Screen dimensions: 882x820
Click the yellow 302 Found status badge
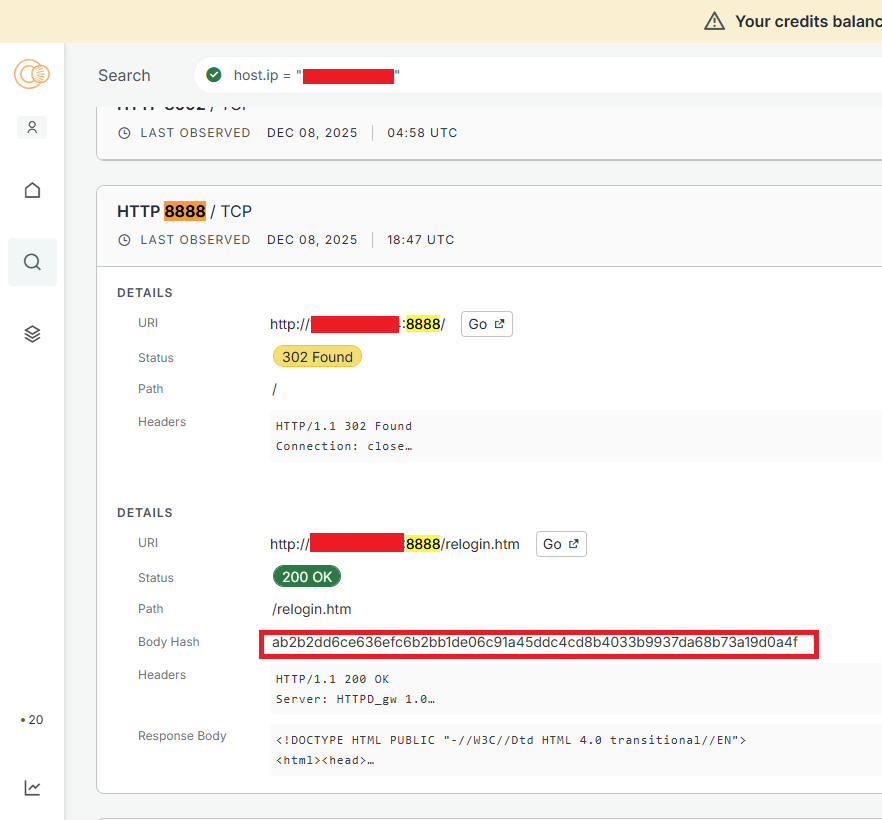(x=317, y=357)
